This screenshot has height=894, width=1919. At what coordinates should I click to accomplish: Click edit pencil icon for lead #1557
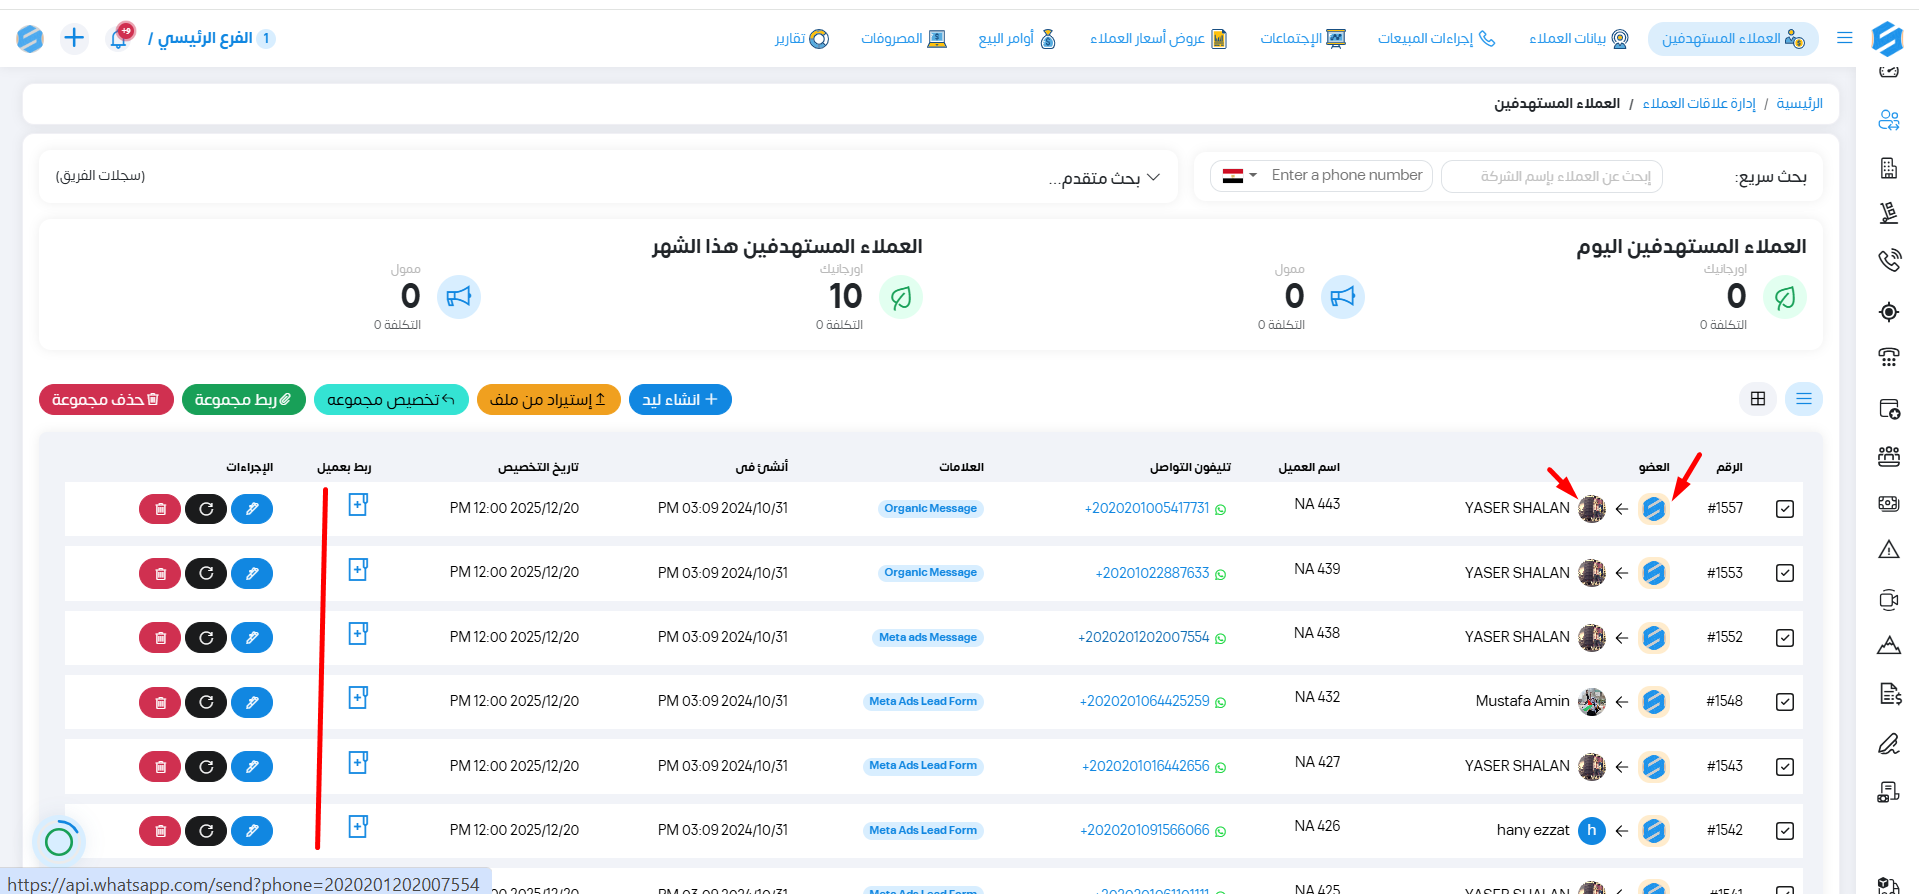[252, 509]
